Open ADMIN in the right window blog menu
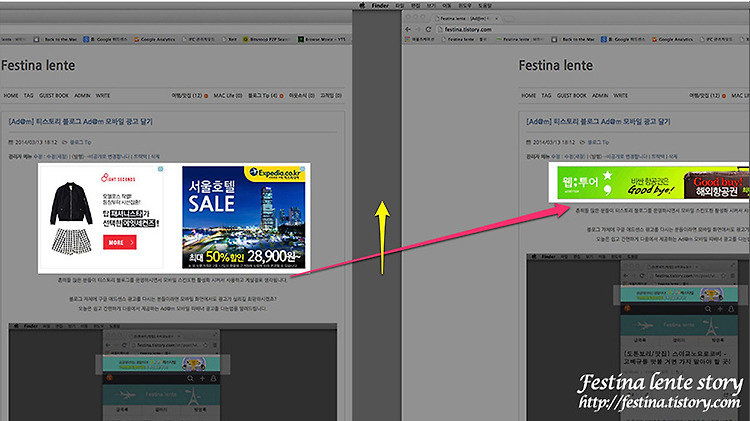 point(600,96)
